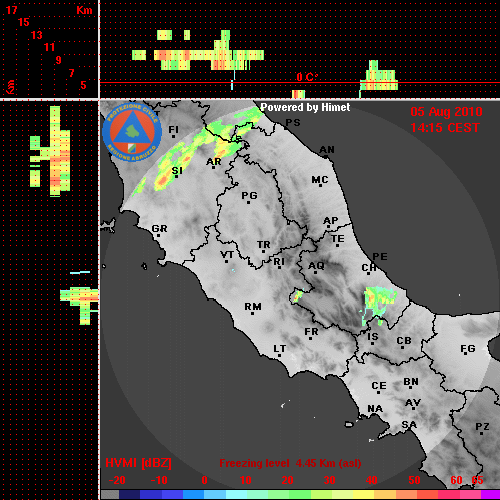Click the storm cell south of CH
Viewport: 500px width, 500px height.
tap(378, 304)
